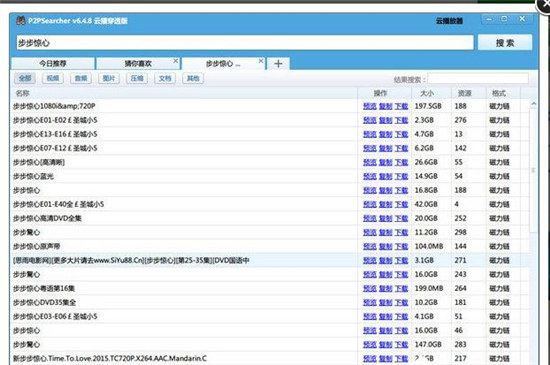Click the 197.5GB size cell
Image resolution: width=550 pixels, height=365 pixels.
[428, 106]
